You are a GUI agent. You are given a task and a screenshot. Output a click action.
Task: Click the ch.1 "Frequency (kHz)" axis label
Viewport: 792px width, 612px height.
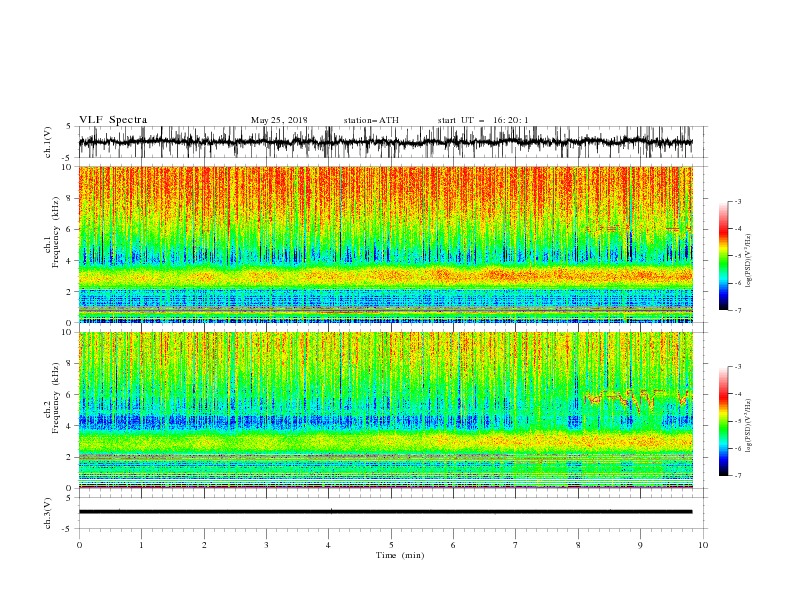(56, 232)
